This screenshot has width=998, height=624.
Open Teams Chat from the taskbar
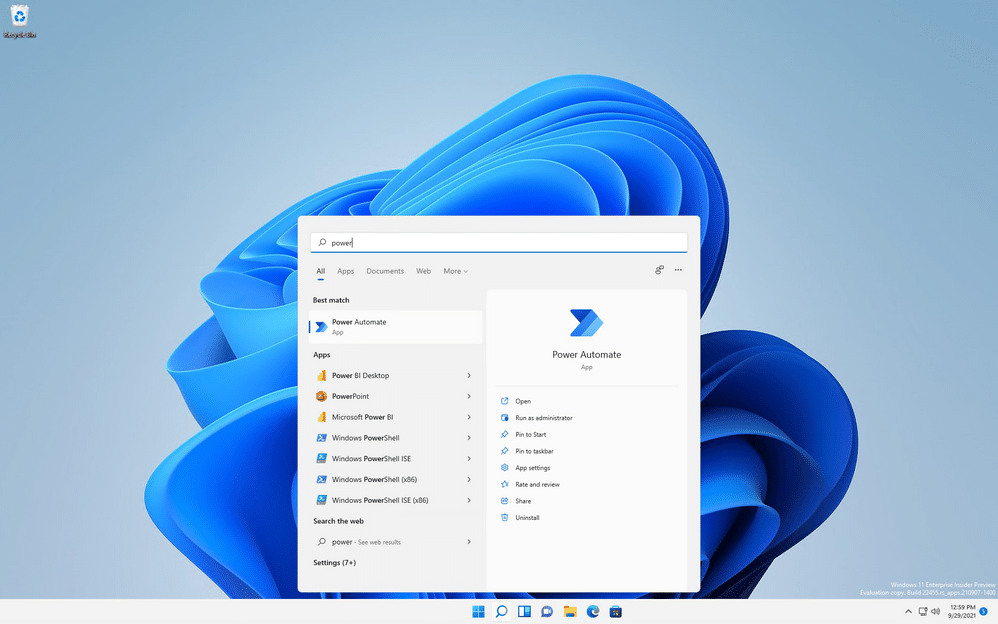pyautogui.click(x=546, y=611)
